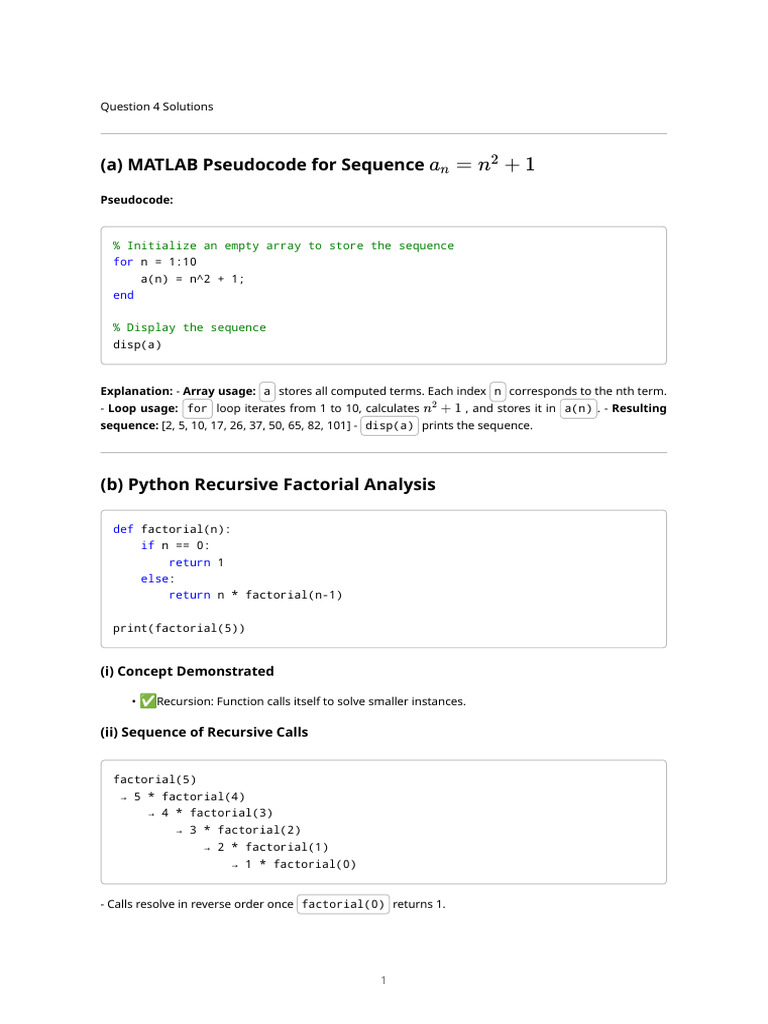The width and height of the screenshot is (768, 1024).
Task: Click the '(i) Concept Demonstrated' subheading
Action: click(187, 671)
